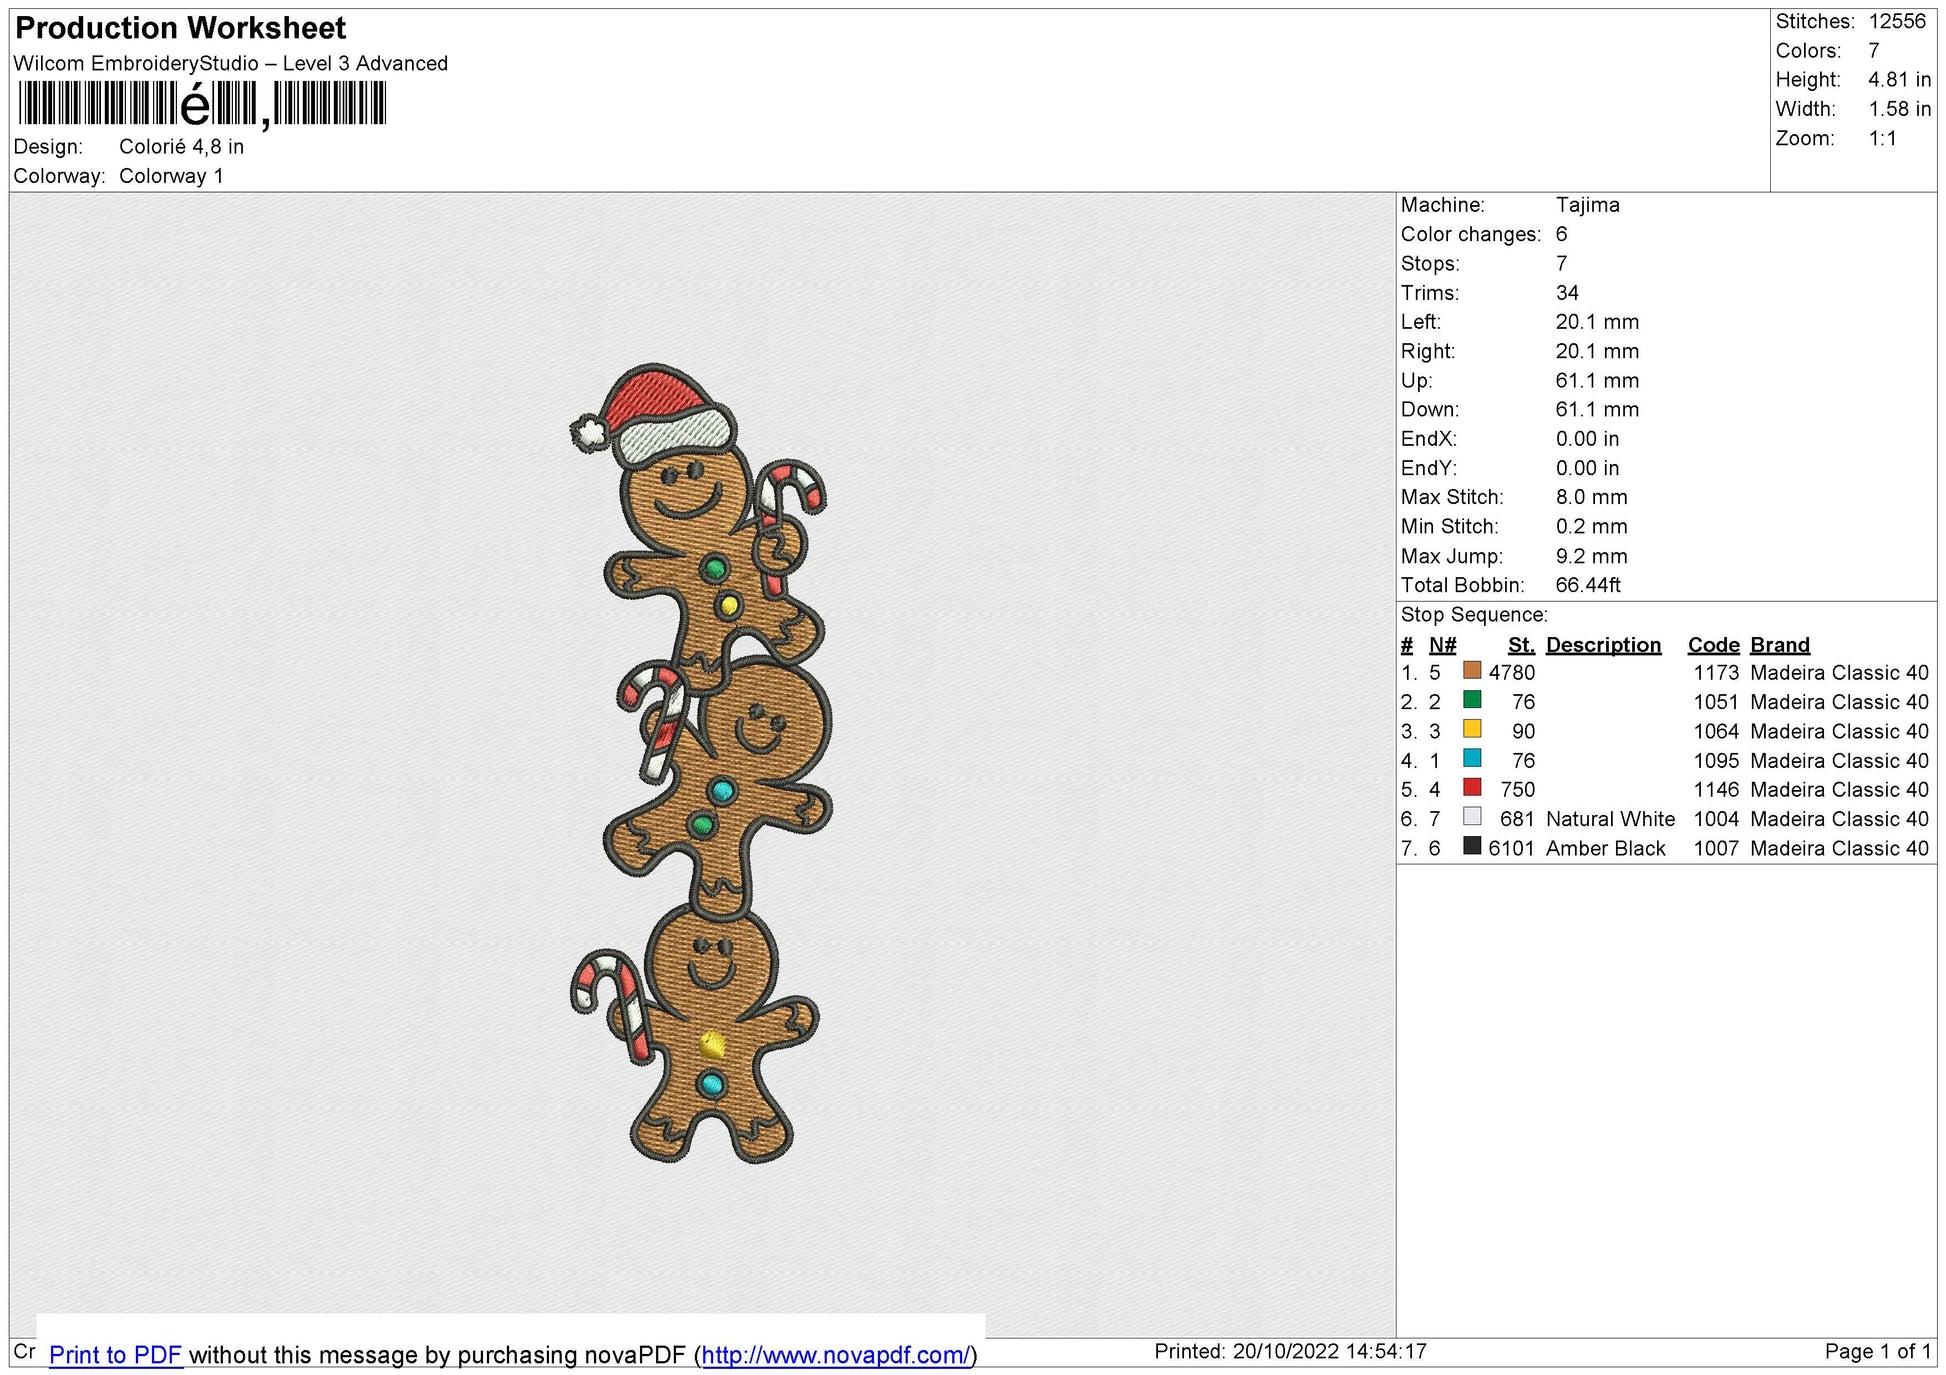Click the min stitch value '0.2 mm'
This screenshot has height=1375, width=1946.
point(1591,526)
